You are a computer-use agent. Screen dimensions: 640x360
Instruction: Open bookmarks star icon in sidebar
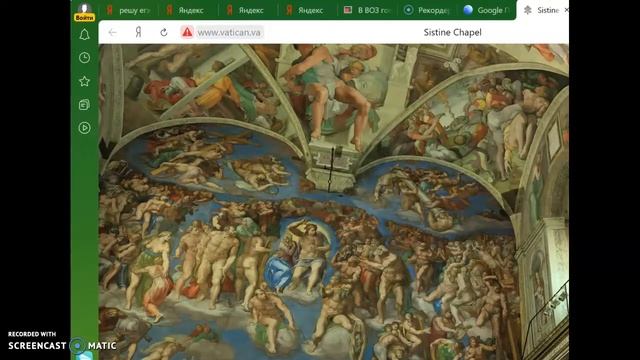[84, 81]
